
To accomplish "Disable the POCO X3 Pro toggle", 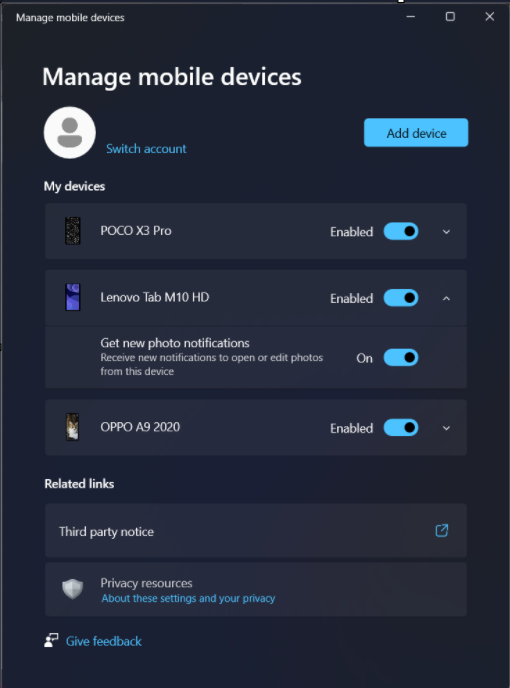I will 401,231.
